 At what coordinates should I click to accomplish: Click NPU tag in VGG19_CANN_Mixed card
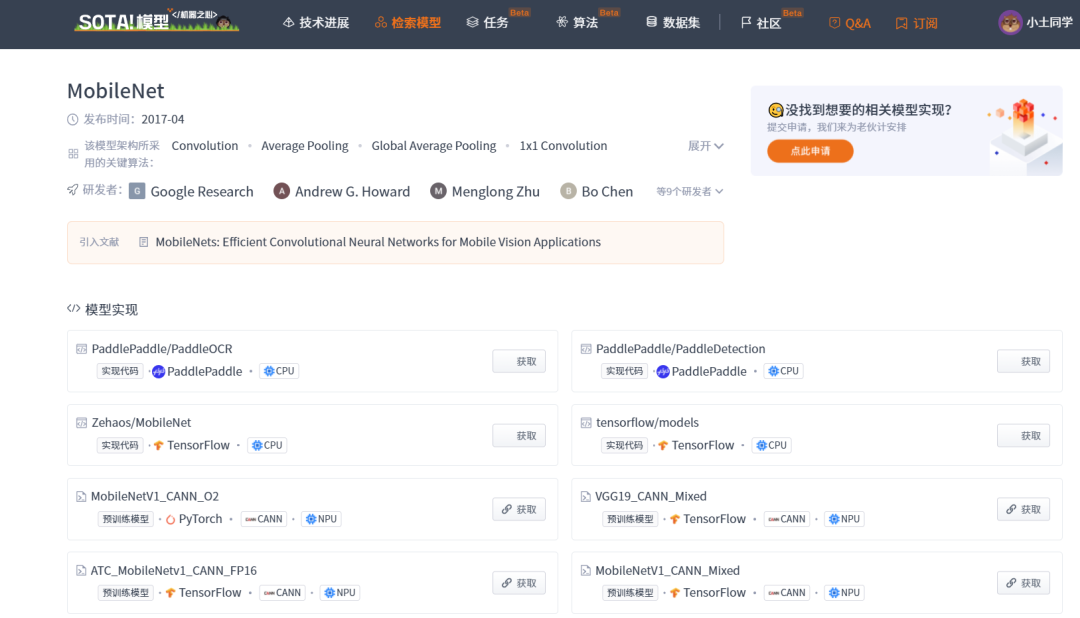tap(844, 519)
